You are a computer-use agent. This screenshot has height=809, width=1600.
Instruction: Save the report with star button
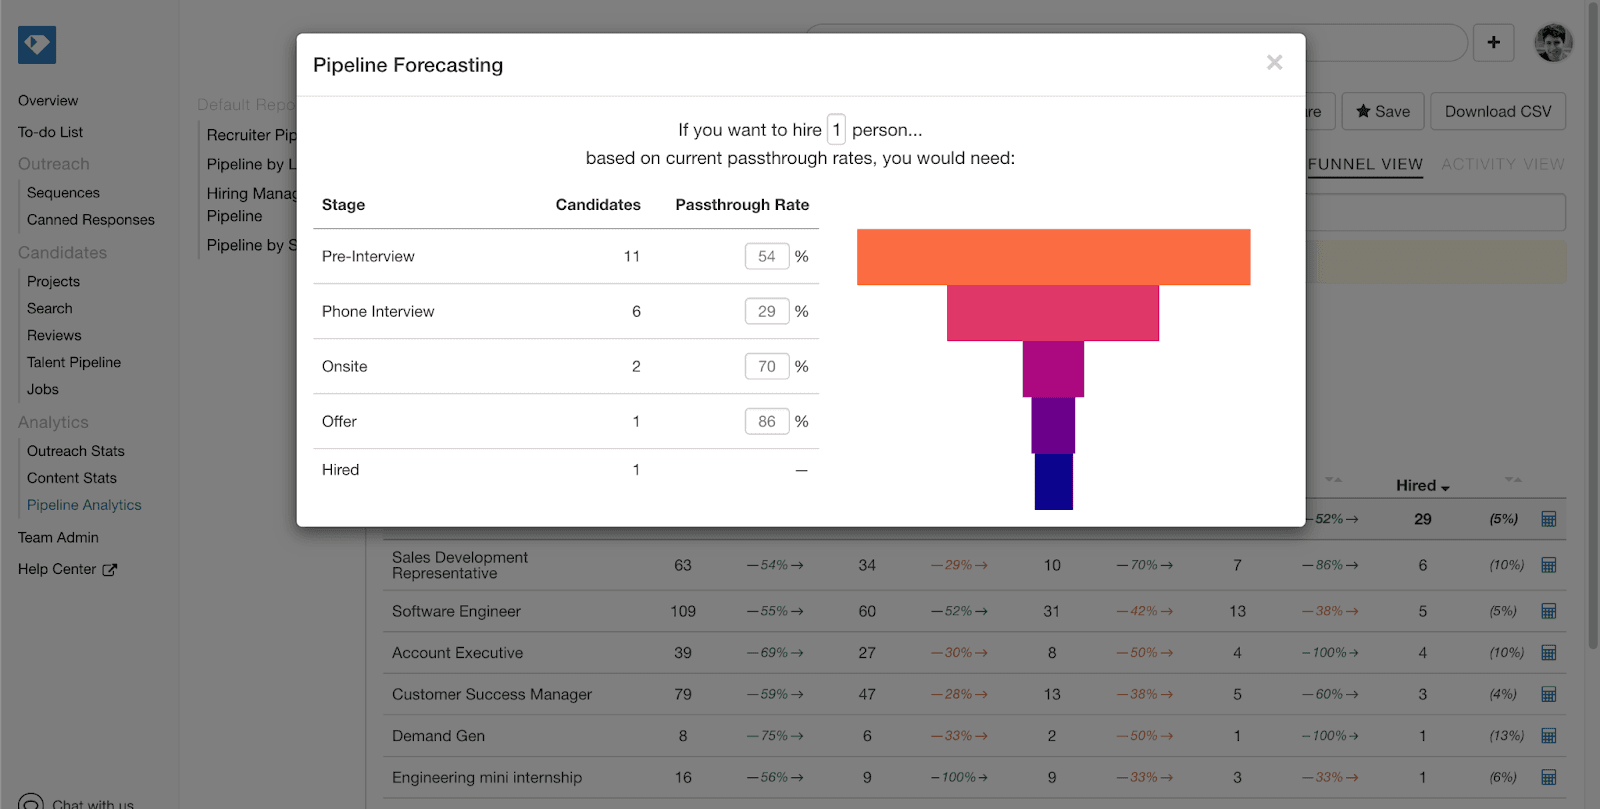point(1383,112)
